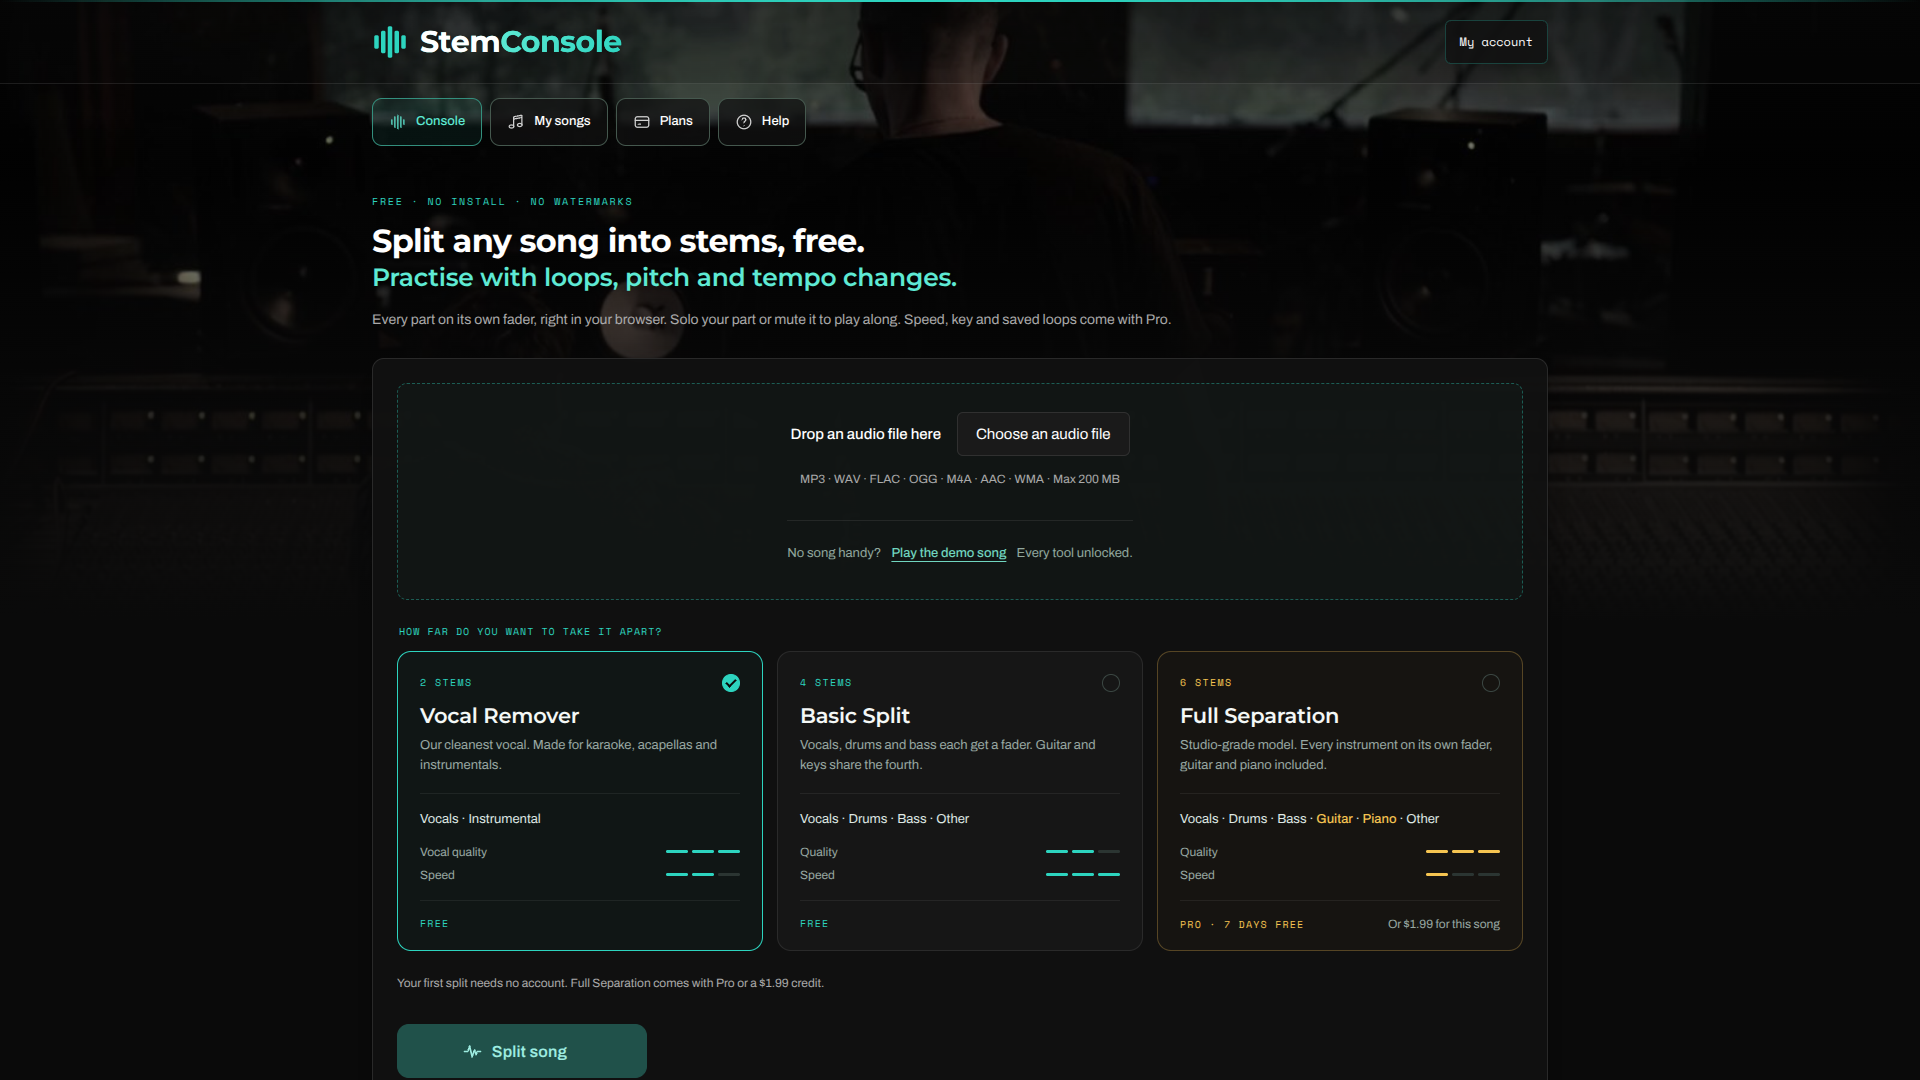Click the '6 STEMS' label
Screen dimensions: 1920x1080
pyautogui.click(x=1206, y=683)
